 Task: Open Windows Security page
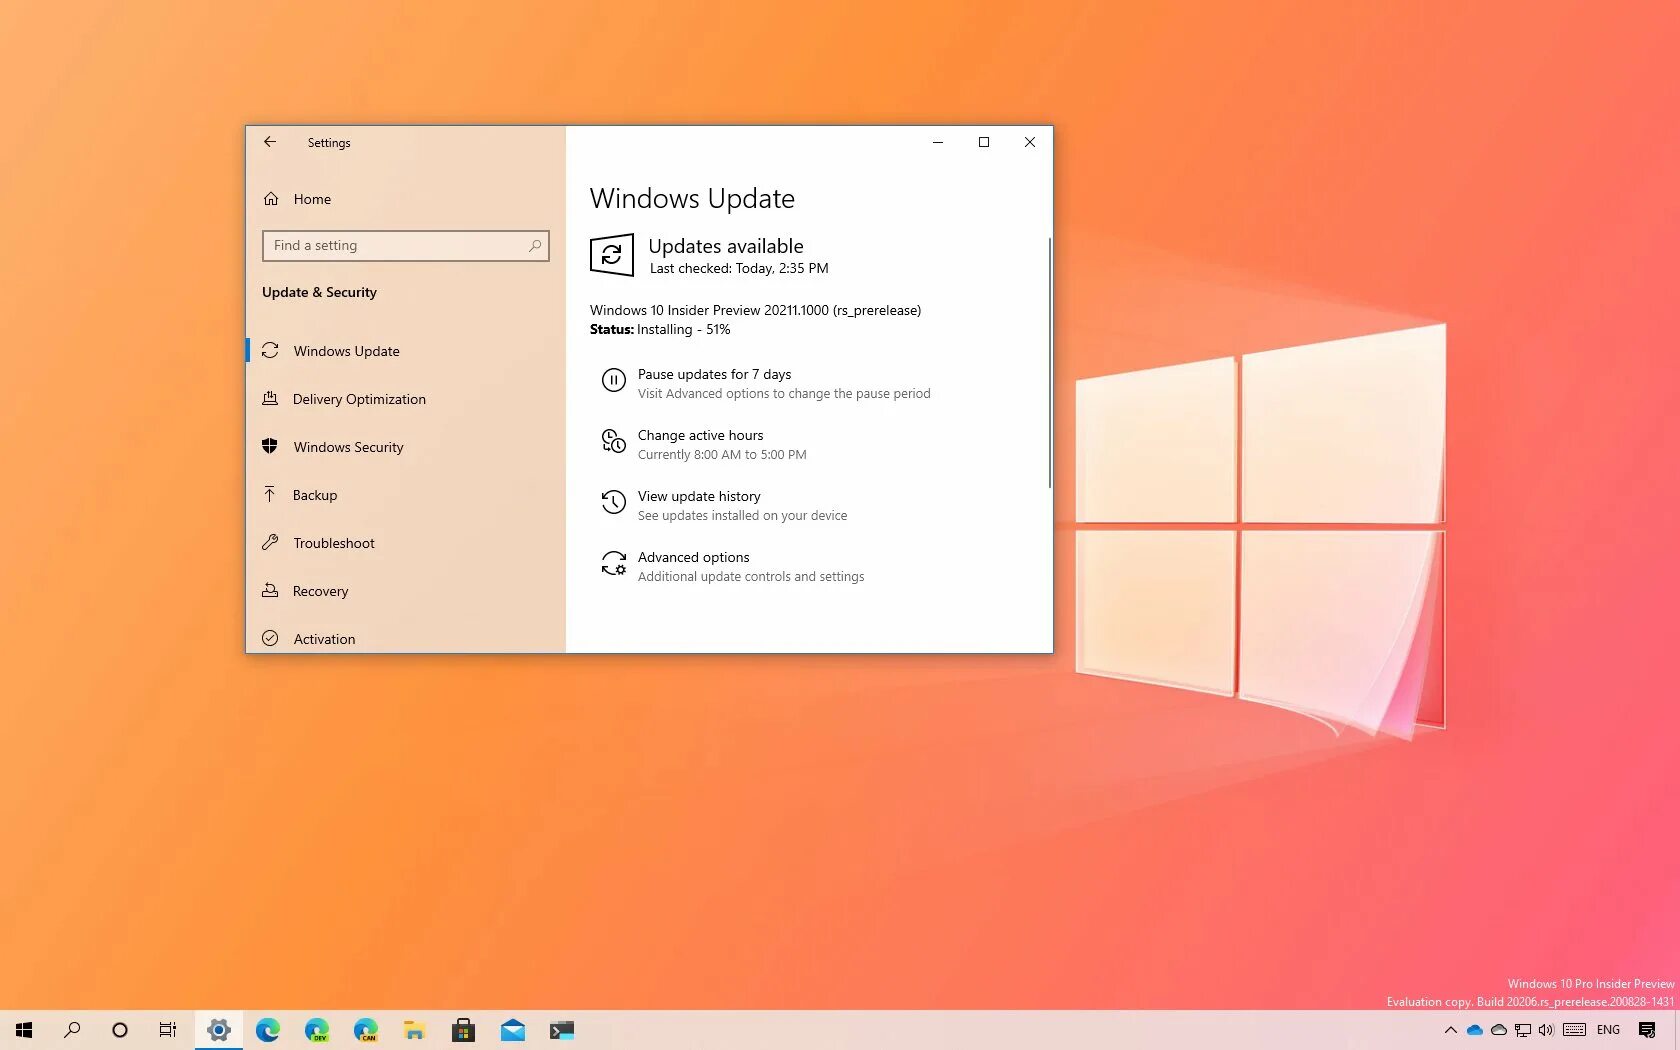click(x=405, y=447)
